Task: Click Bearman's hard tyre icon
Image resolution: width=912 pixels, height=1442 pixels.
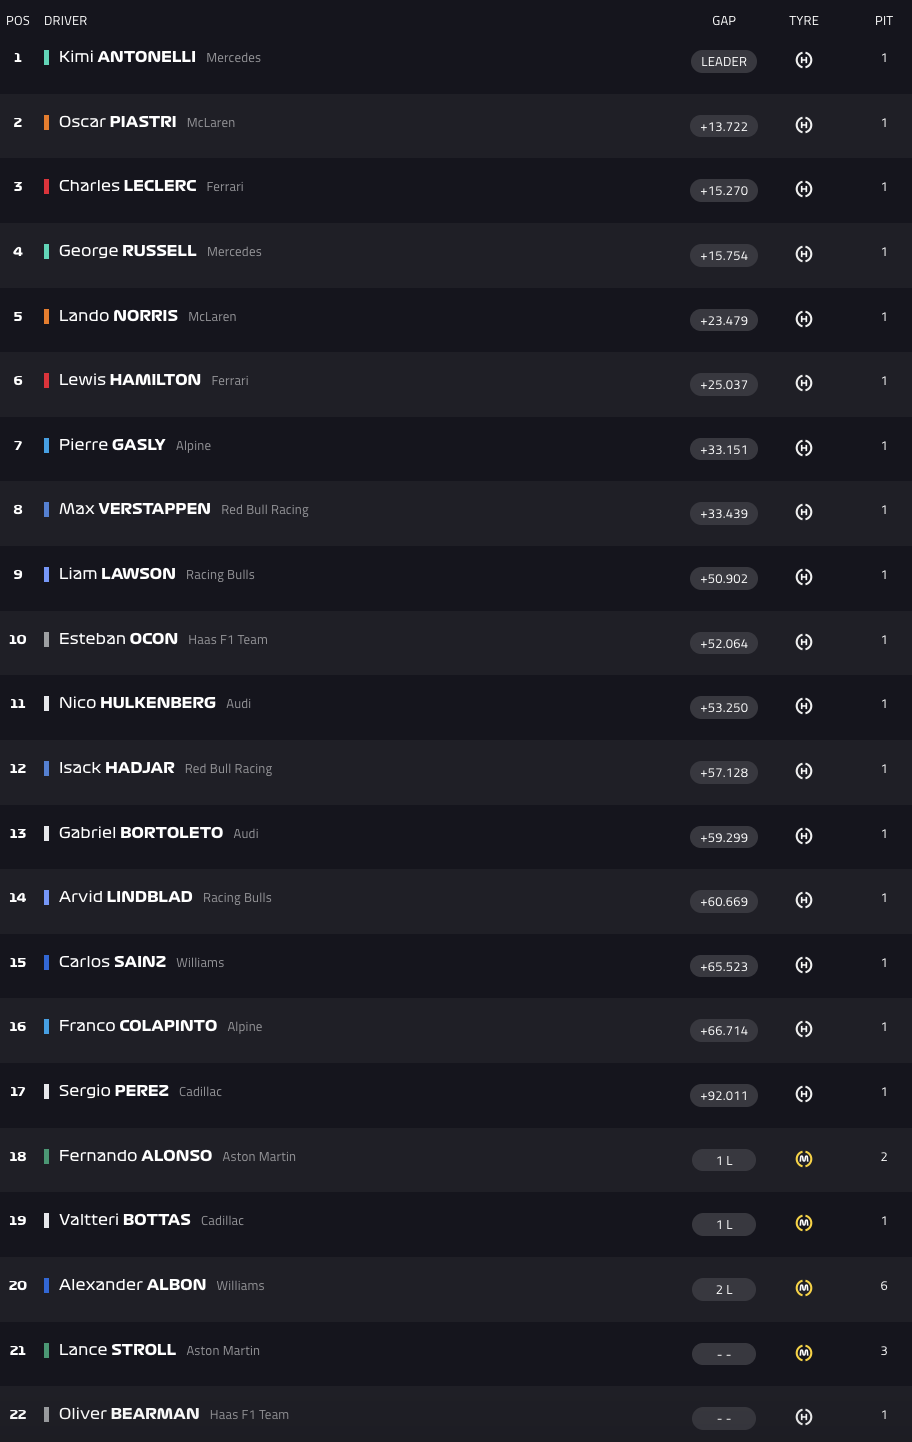Action: pos(804,1417)
